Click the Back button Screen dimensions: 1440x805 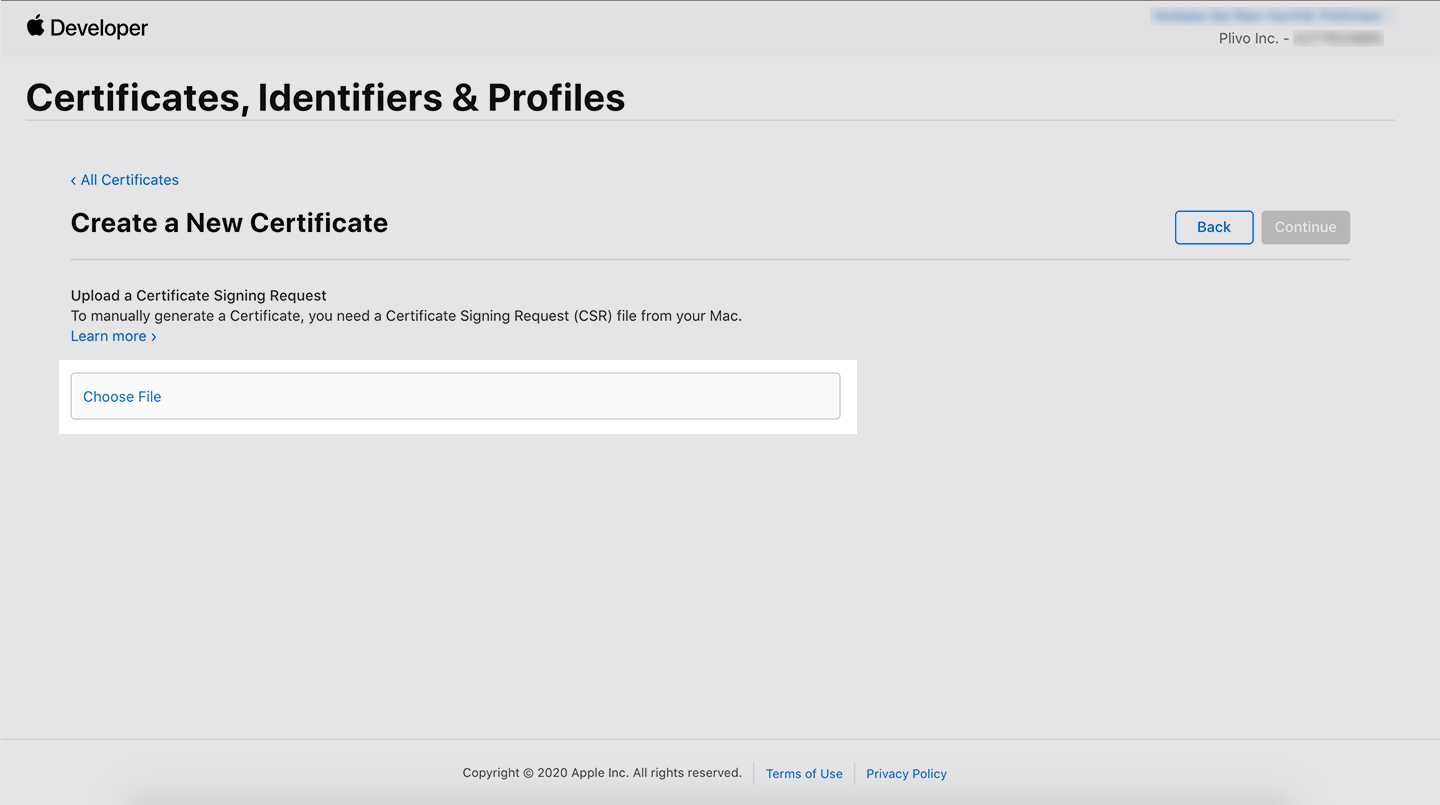pyautogui.click(x=1213, y=227)
